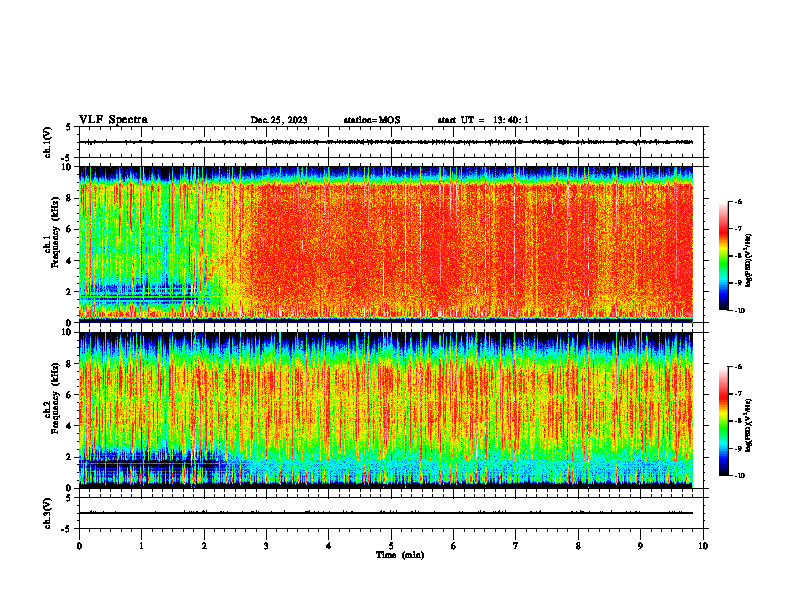Click time axis tick label "3"
The width and height of the screenshot is (792, 612).
pyautogui.click(x=266, y=546)
